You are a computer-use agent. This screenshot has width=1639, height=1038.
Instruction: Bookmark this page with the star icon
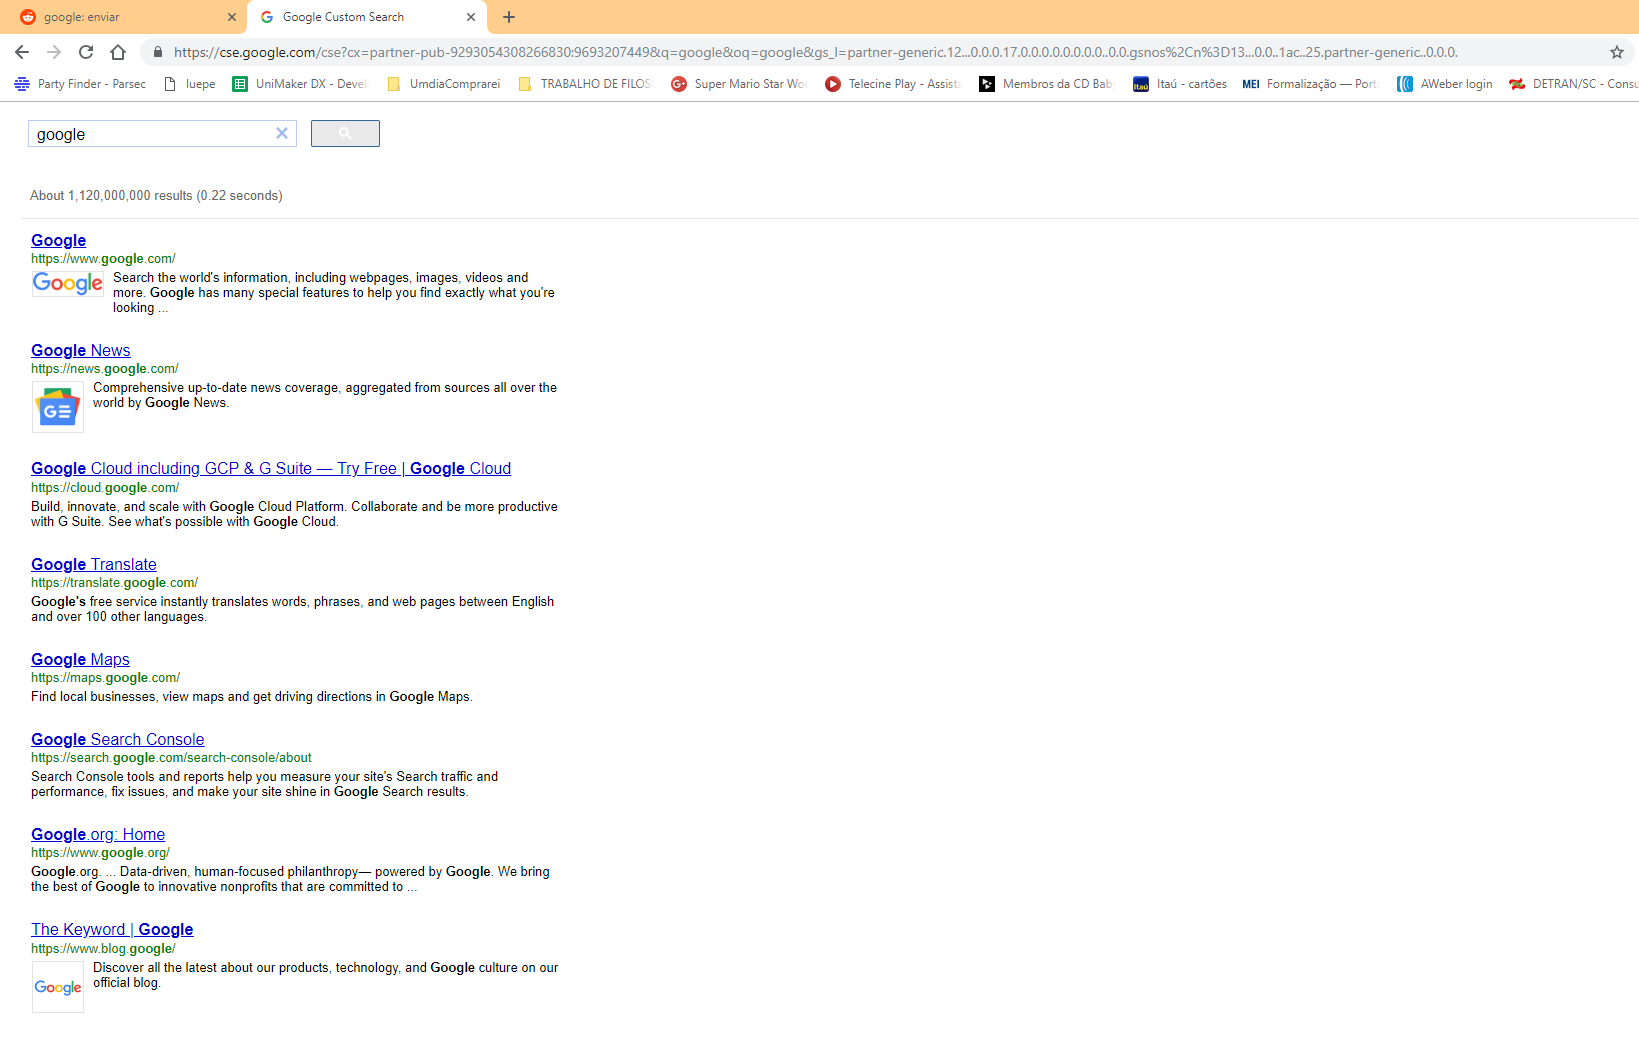[x=1617, y=52]
